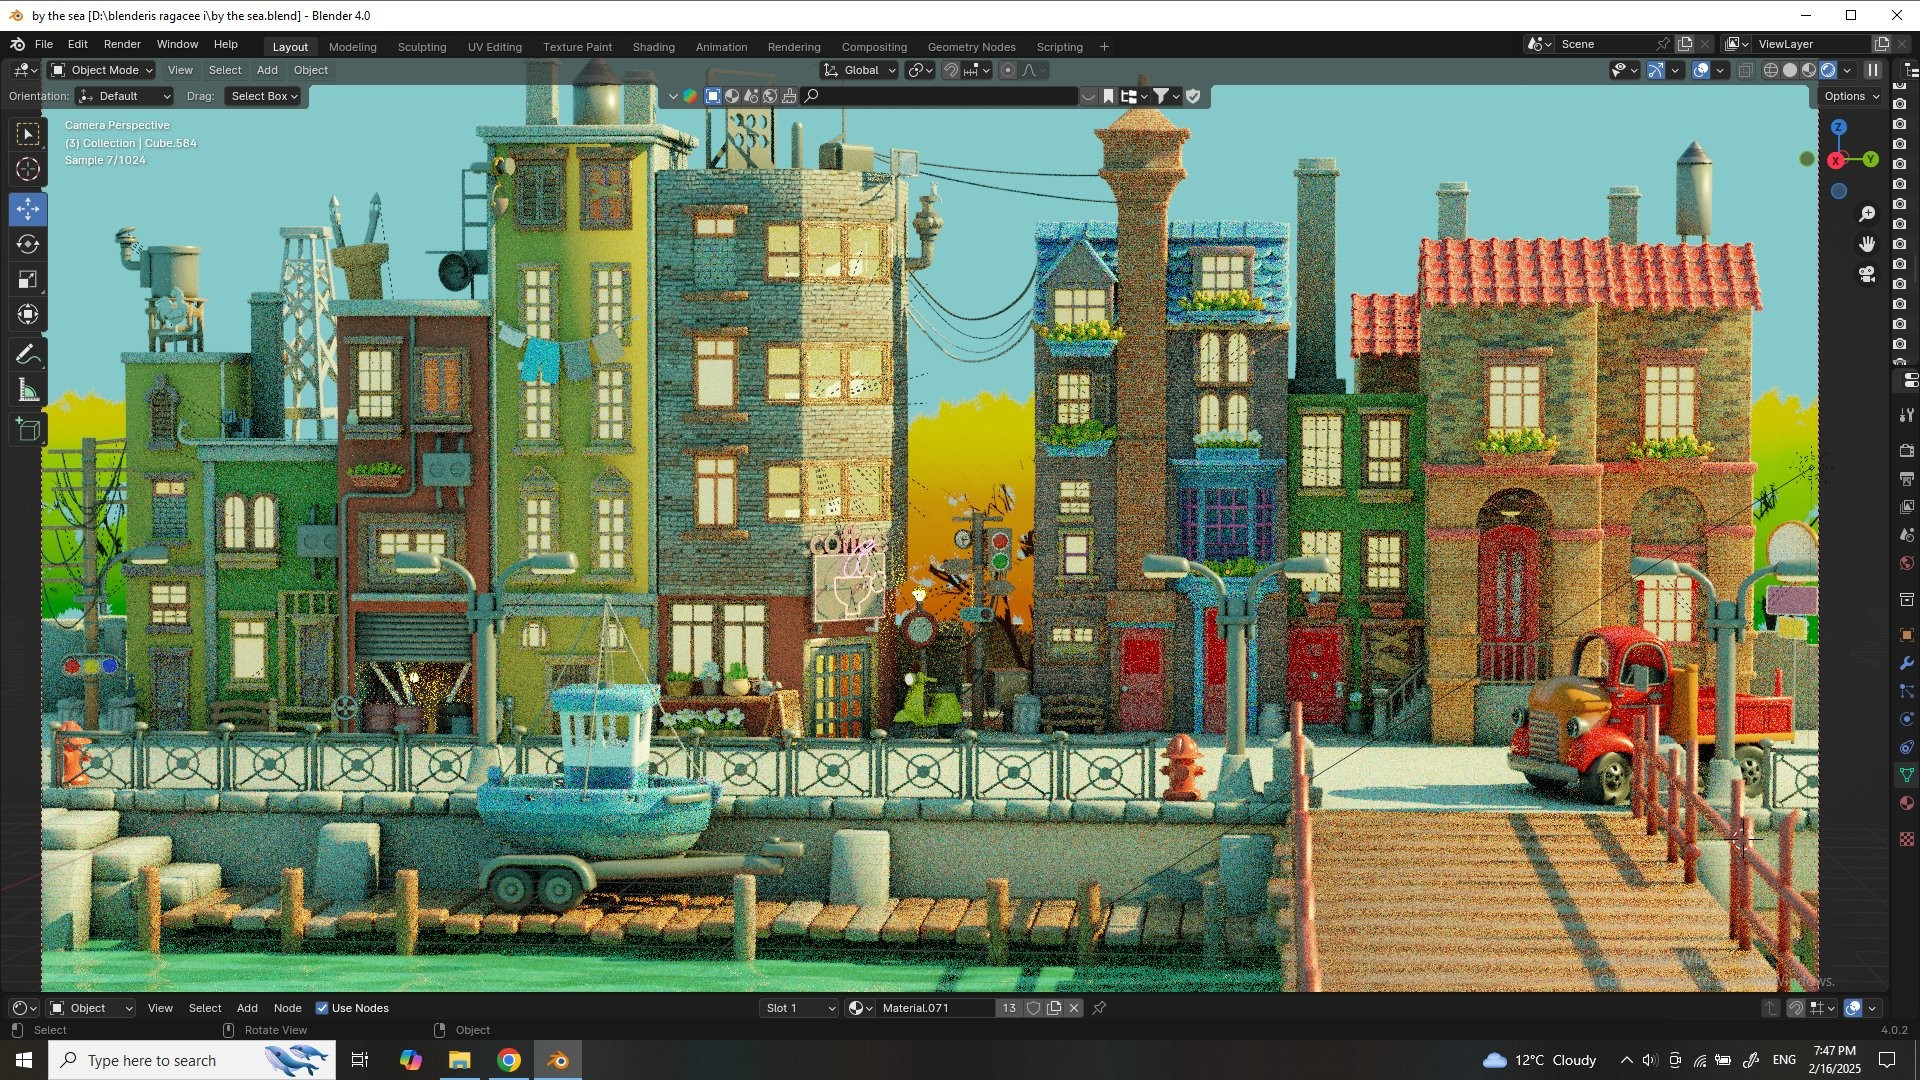
Task: Open File Explorer from the taskbar
Action: click(x=460, y=1060)
